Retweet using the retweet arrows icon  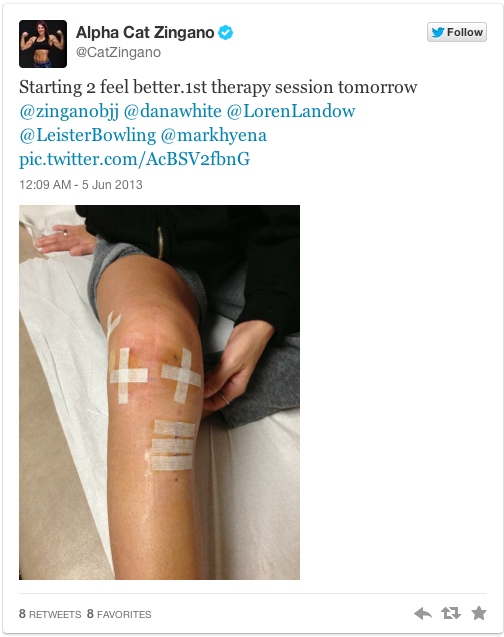(x=451, y=613)
